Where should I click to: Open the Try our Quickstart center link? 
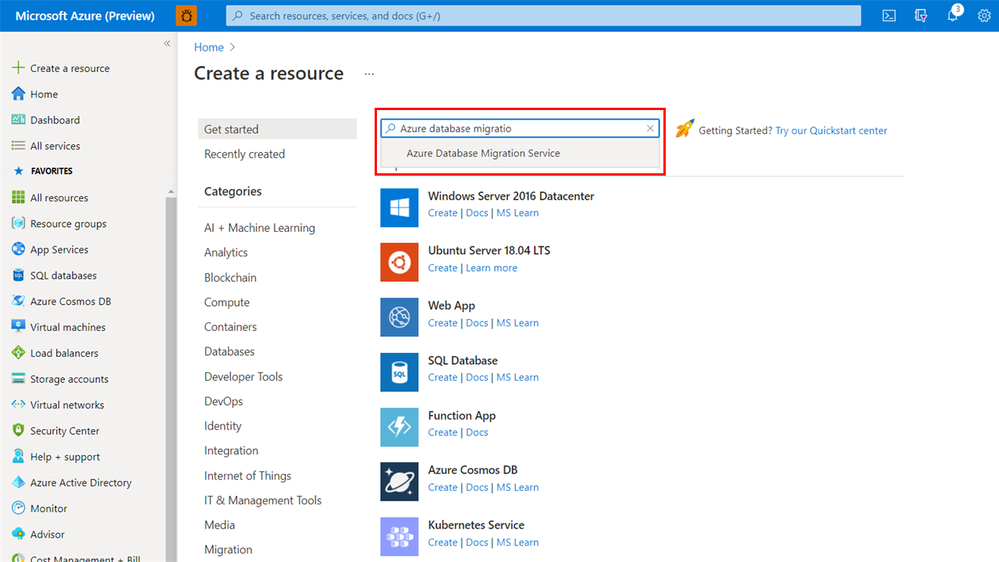831,131
